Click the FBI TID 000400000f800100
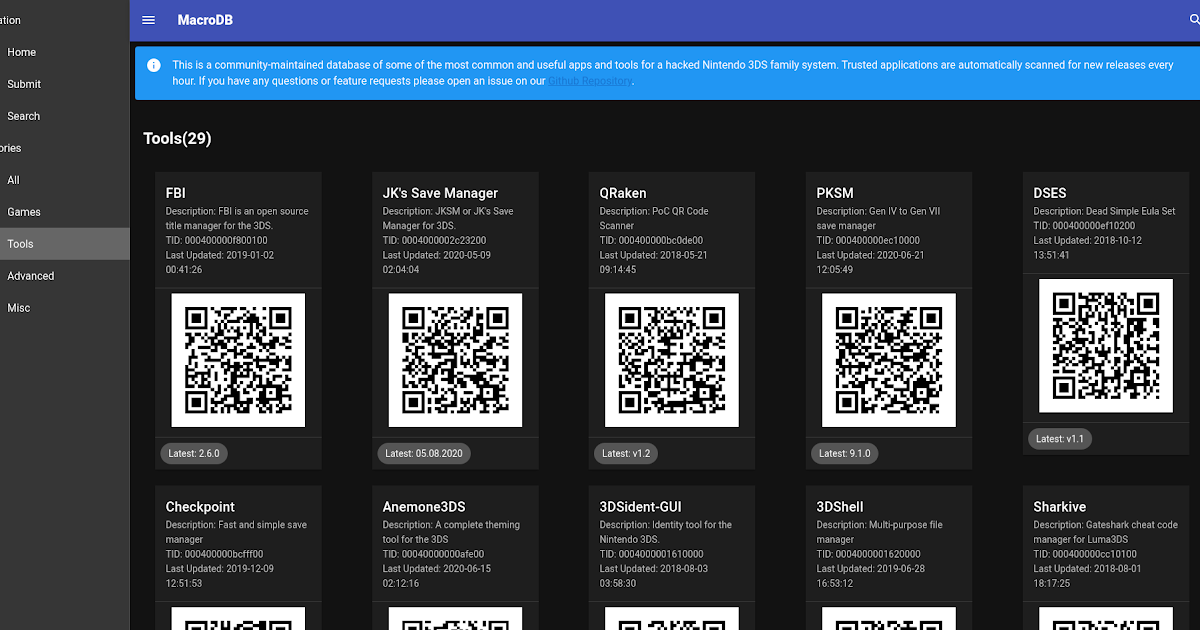 [x=217, y=240]
